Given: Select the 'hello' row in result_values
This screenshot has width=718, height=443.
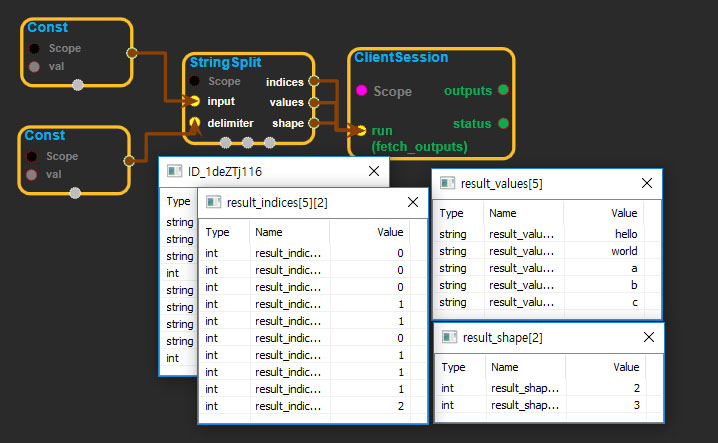Looking at the screenshot, I should (540, 234).
